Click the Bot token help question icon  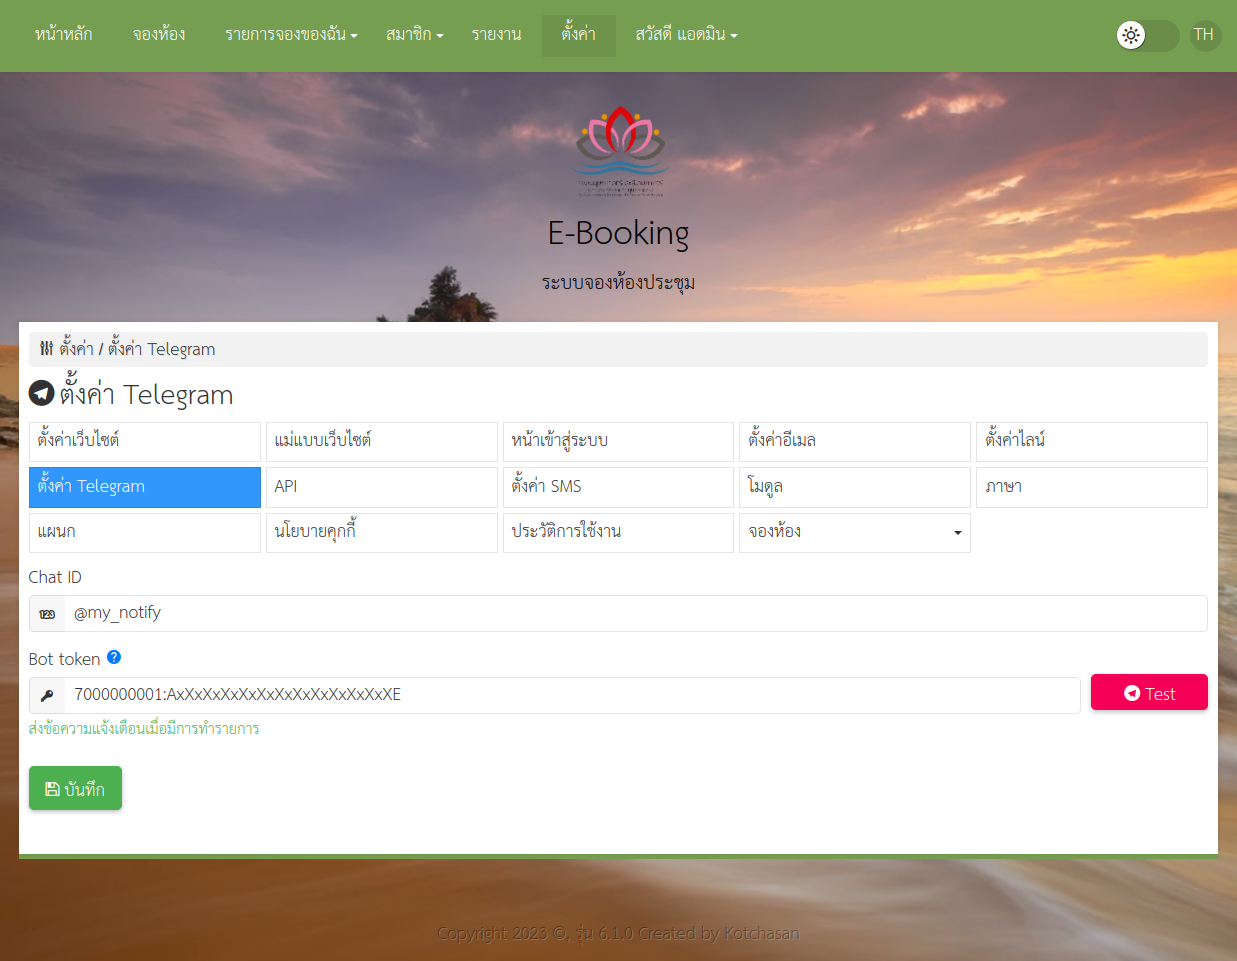(114, 657)
